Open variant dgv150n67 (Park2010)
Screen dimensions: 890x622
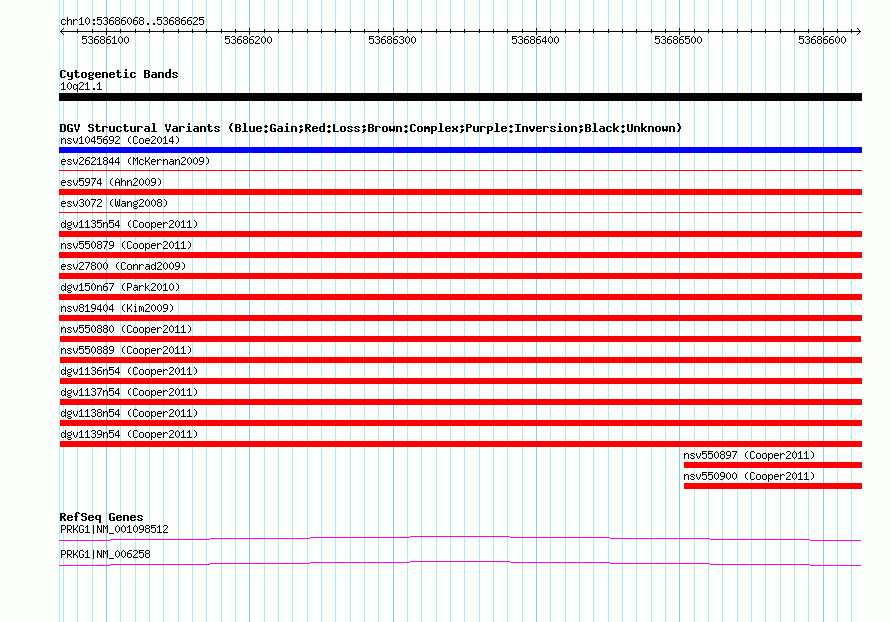point(120,287)
